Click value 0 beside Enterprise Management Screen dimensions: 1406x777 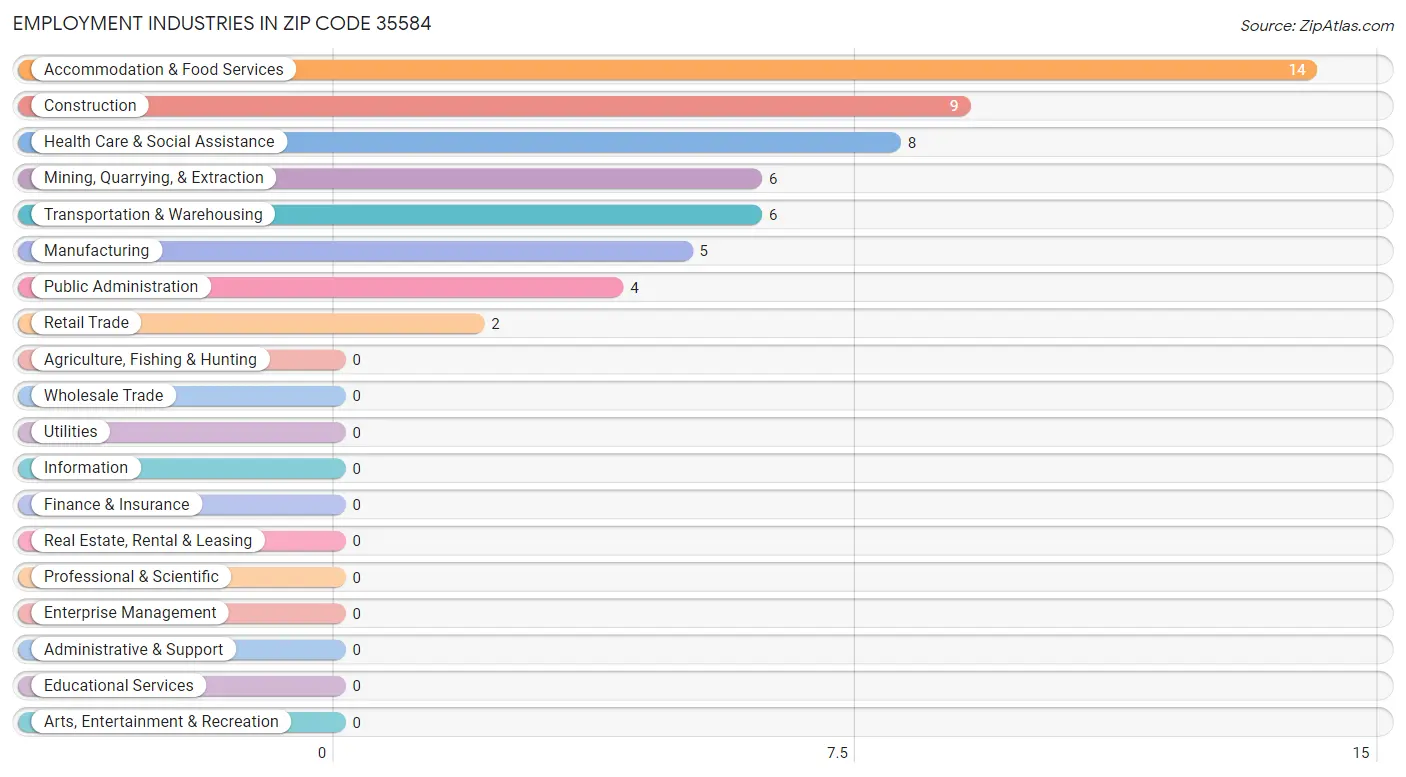pos(357,614)
